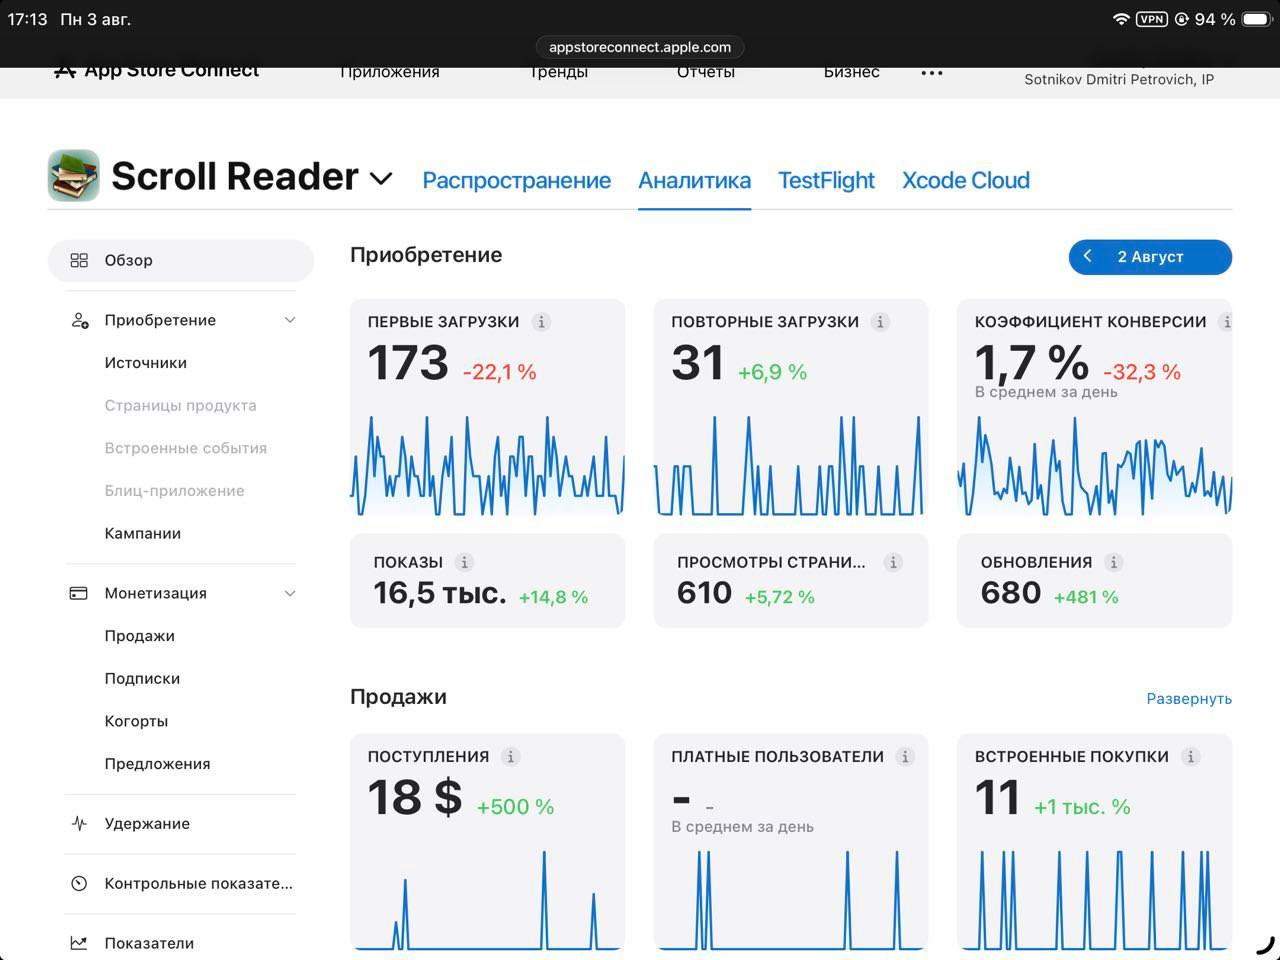1280x960 pixels.
Task: Open info icon next to ВСТРОЕННЫЕ ПОКУПКИ
Action: [x=1190, y=757]
